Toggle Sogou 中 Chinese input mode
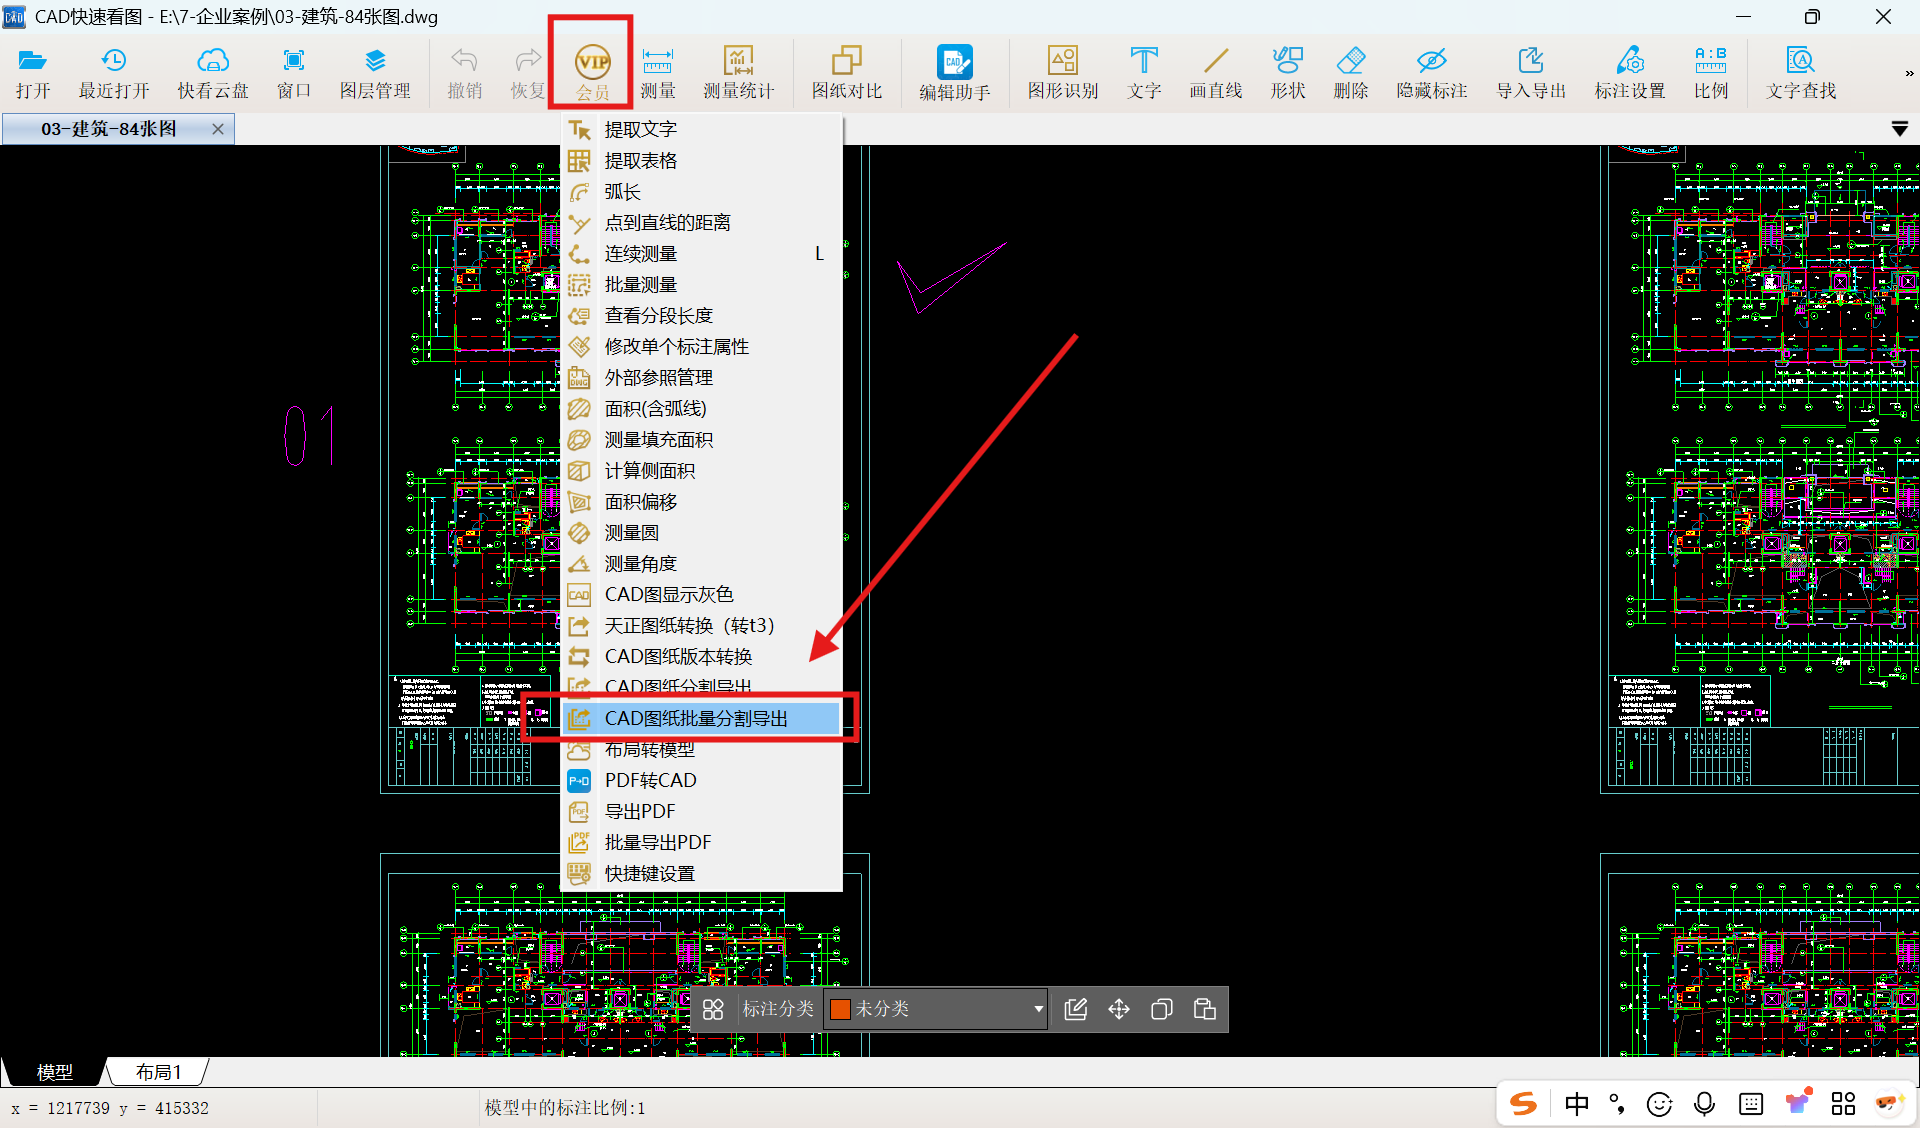This screenshot has width=1920, height=1128. point(1577,1104)
